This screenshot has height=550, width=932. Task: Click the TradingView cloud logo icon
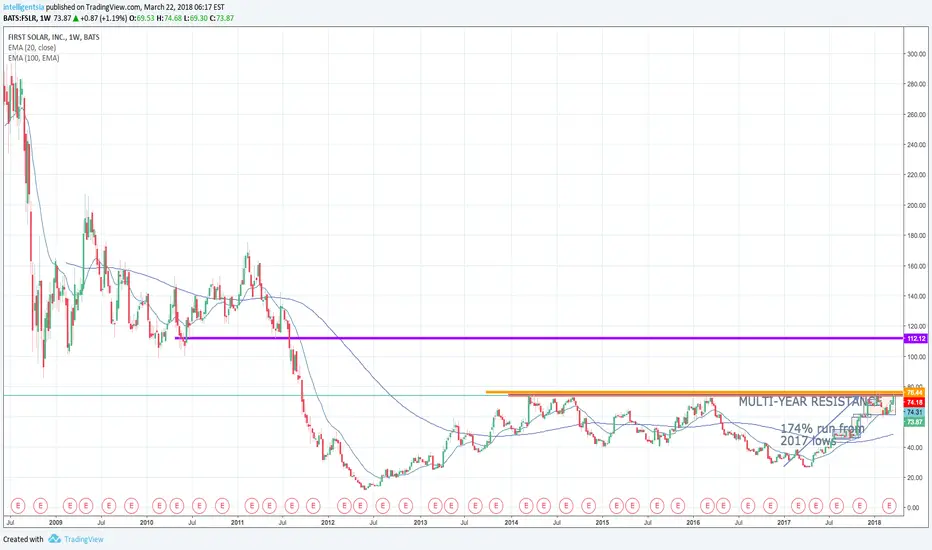(x=54, y=539)
